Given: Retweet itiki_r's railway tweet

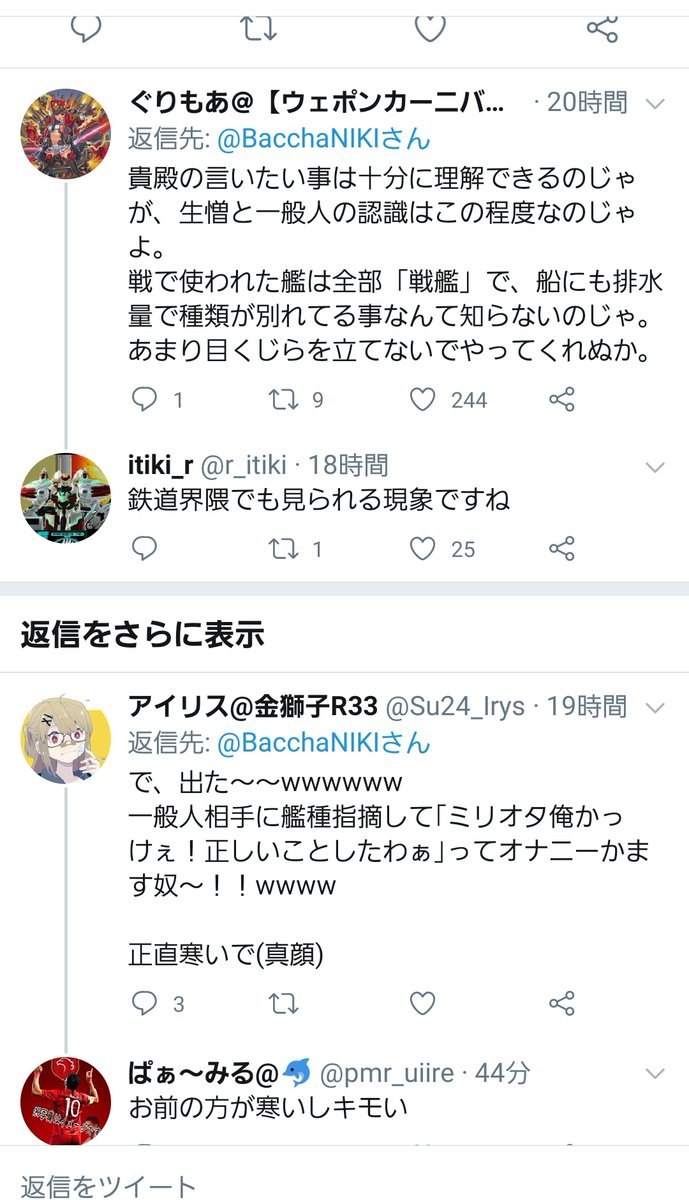Looking at the screenshot, I should pos(284,548).
